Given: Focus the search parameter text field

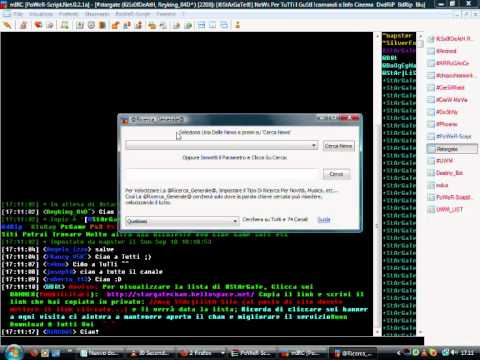Looking at the screenshot, I should tap(223, 174).
